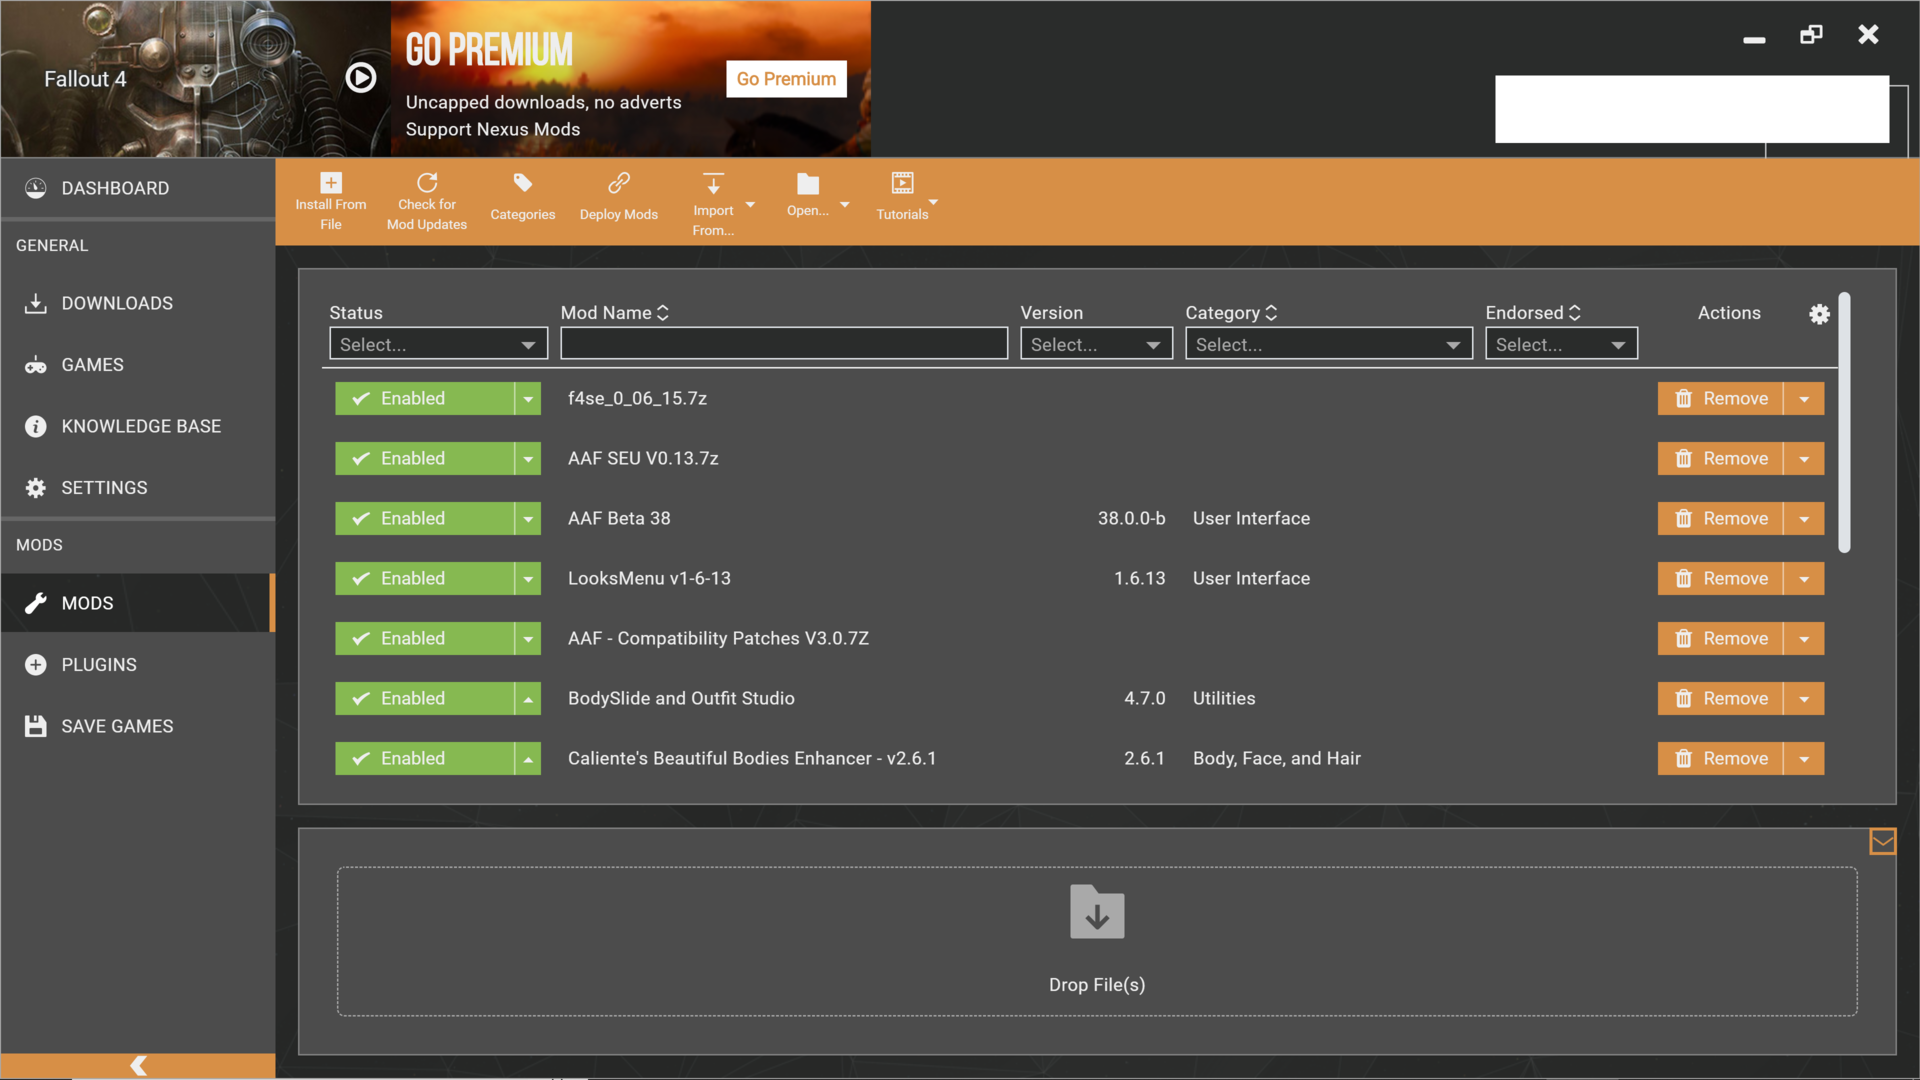Viewport: 1920px width, 1080px height.
Task: Disable the LooksMenu v1-6-13 mod
Action: 424,579
